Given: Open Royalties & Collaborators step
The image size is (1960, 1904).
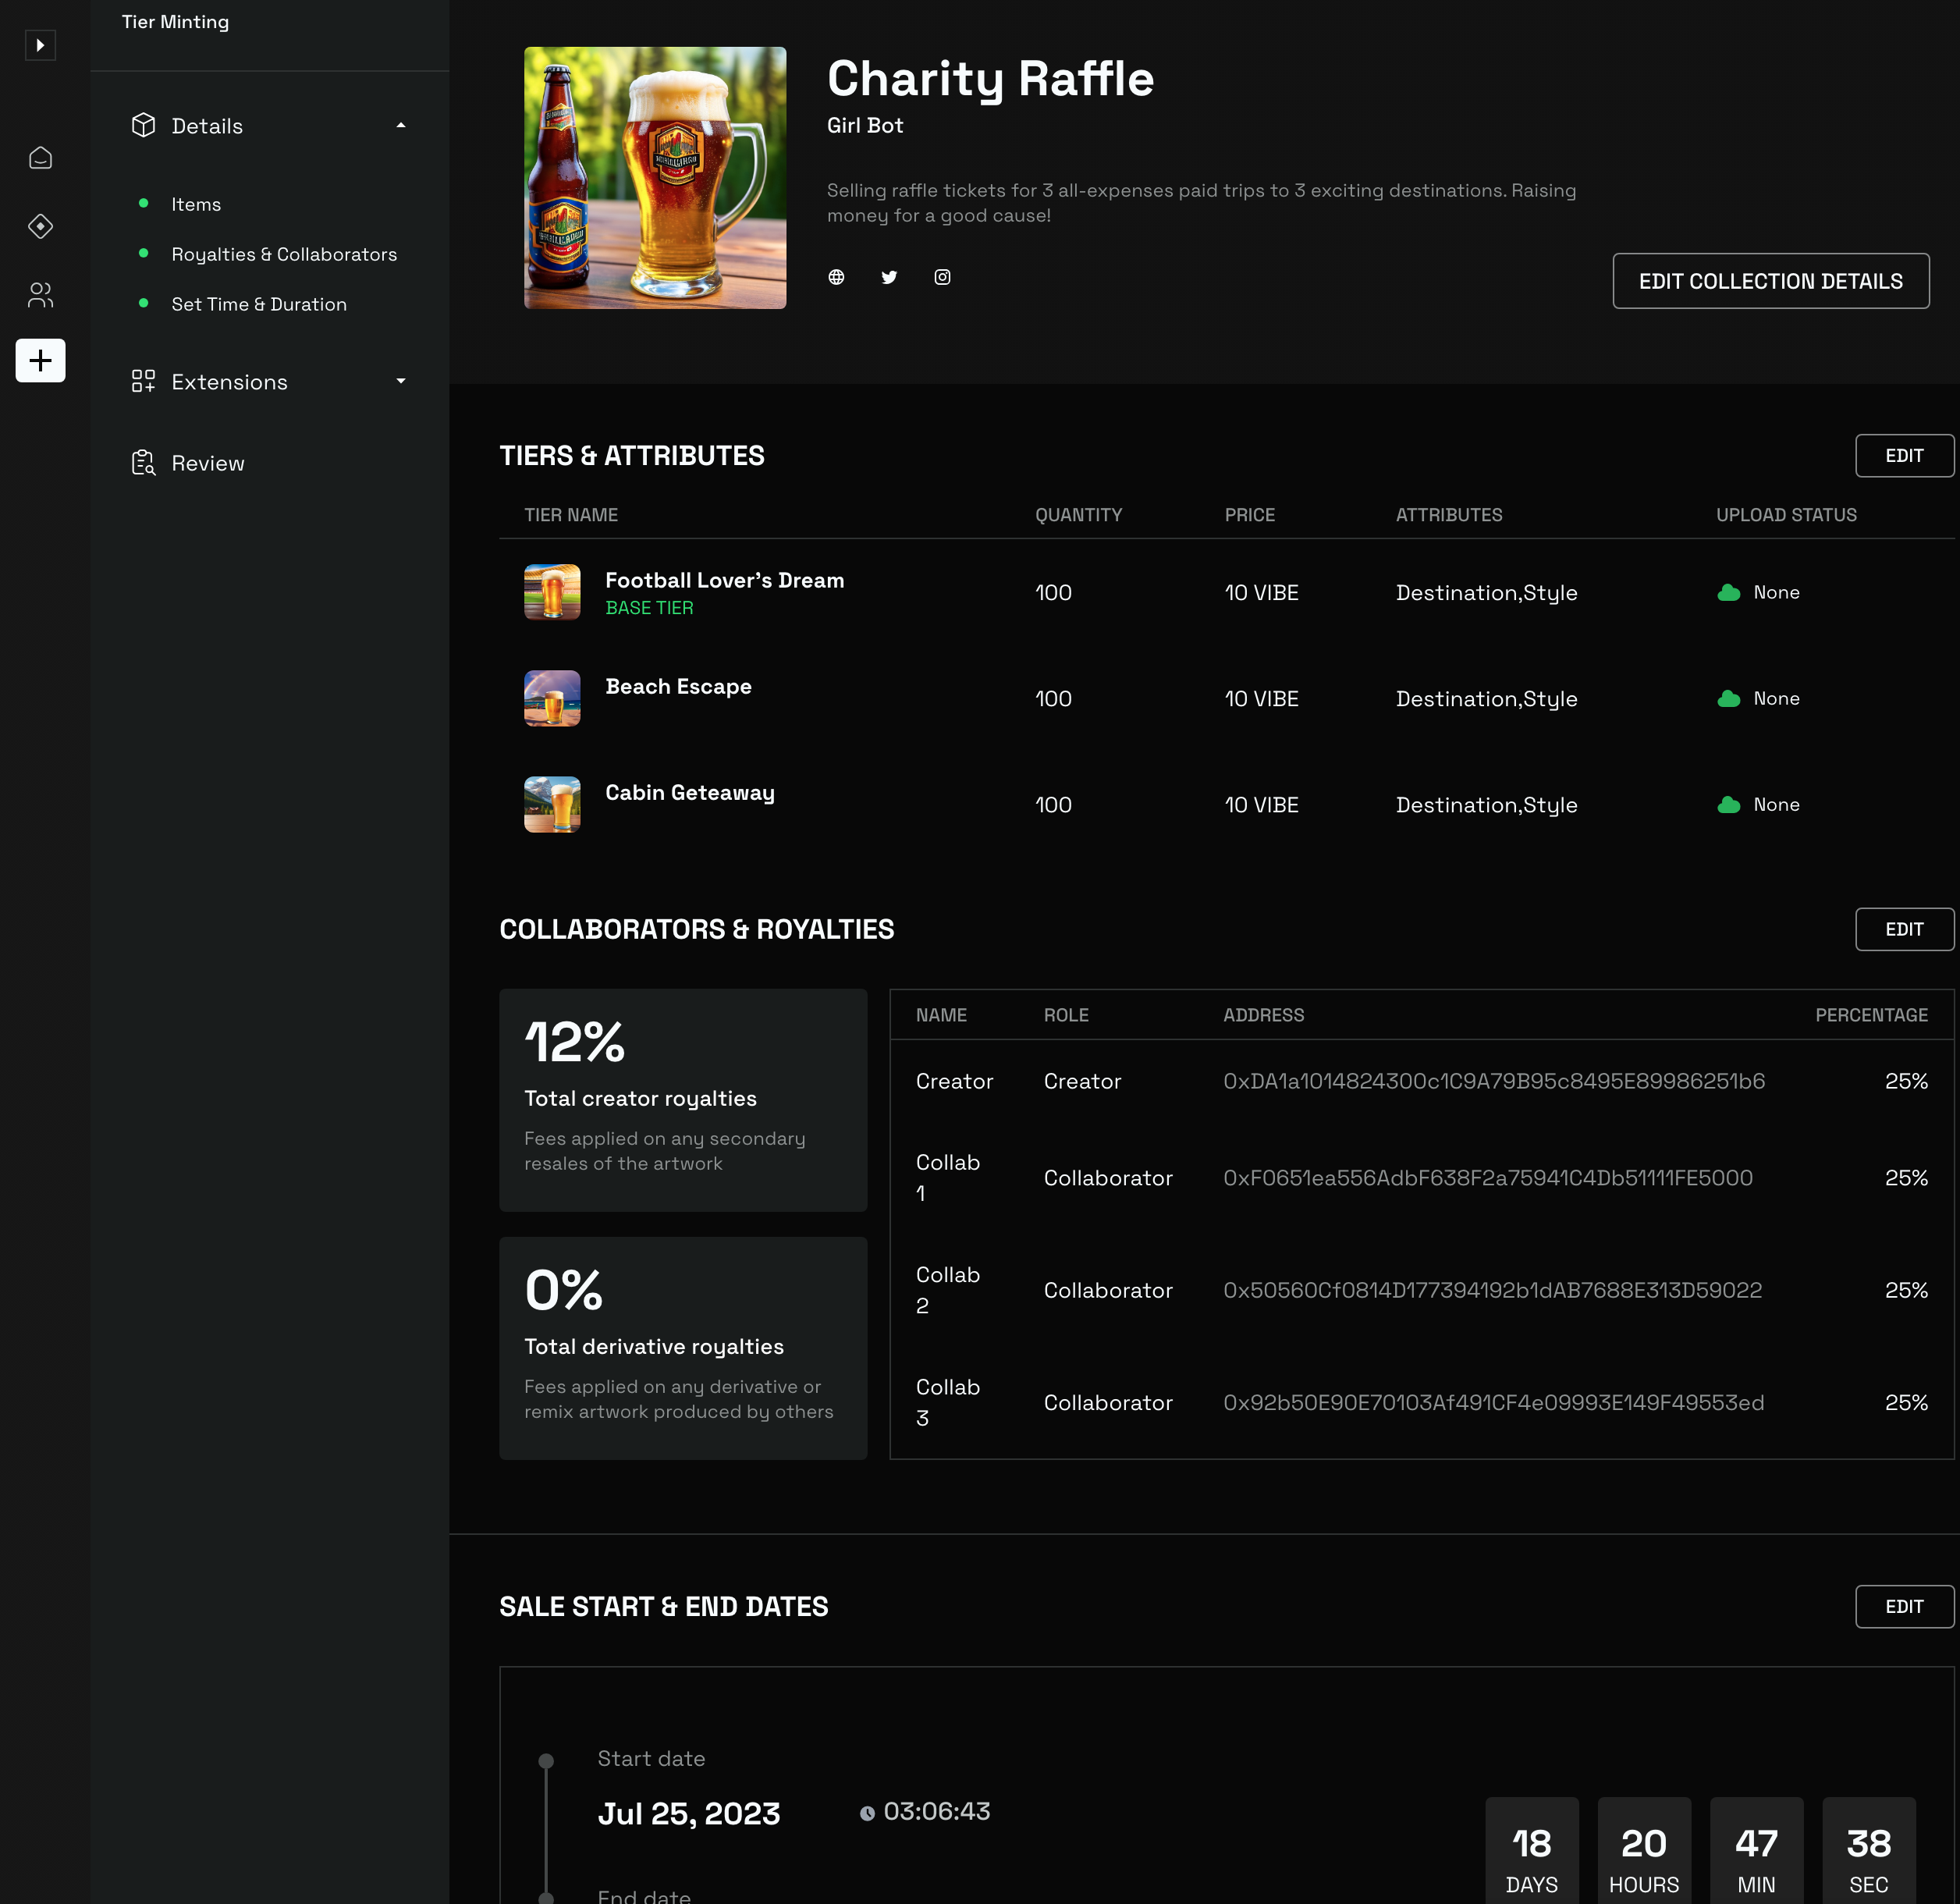Looking at the screenshot, I should 284,254.
